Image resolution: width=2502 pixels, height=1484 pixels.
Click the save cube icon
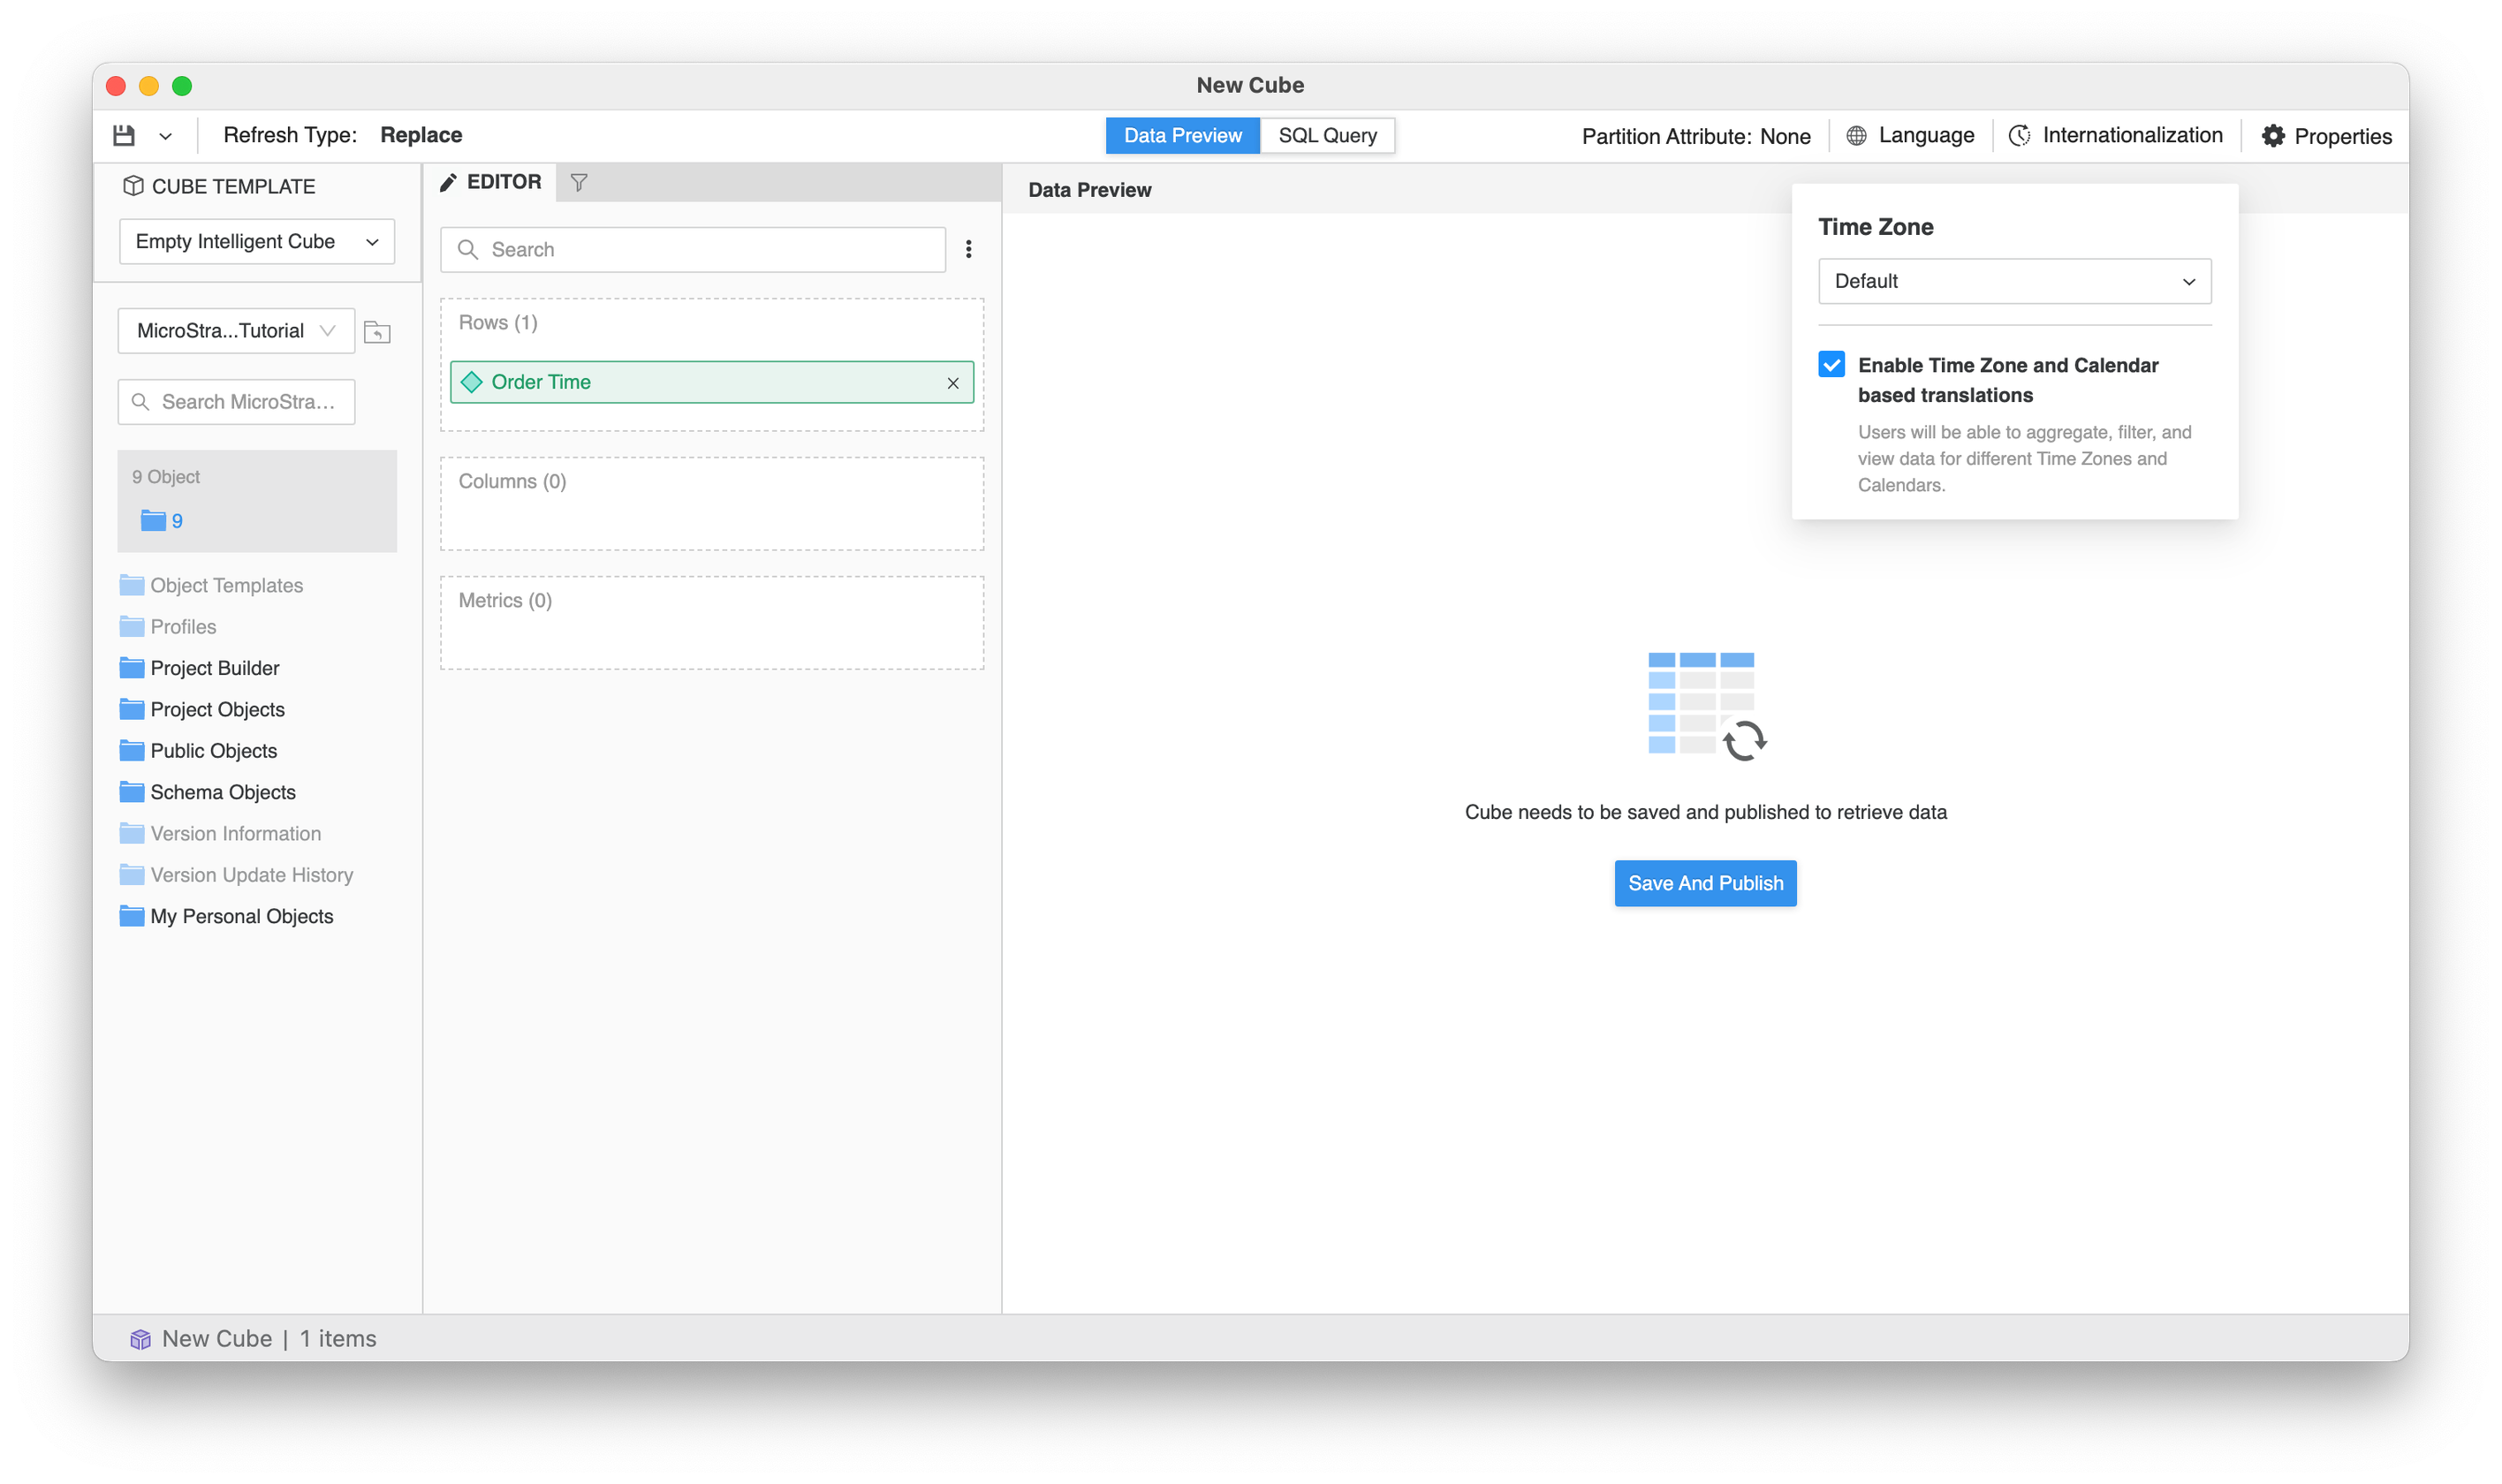point(123,135)
